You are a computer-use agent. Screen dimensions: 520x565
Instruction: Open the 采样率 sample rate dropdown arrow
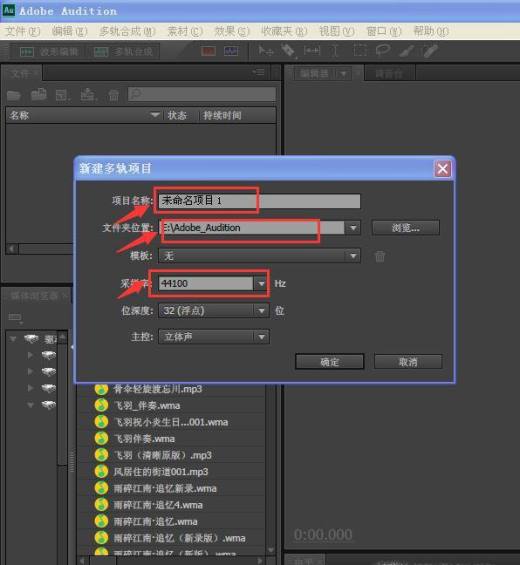pyautogui.click(x=261, y=284)
